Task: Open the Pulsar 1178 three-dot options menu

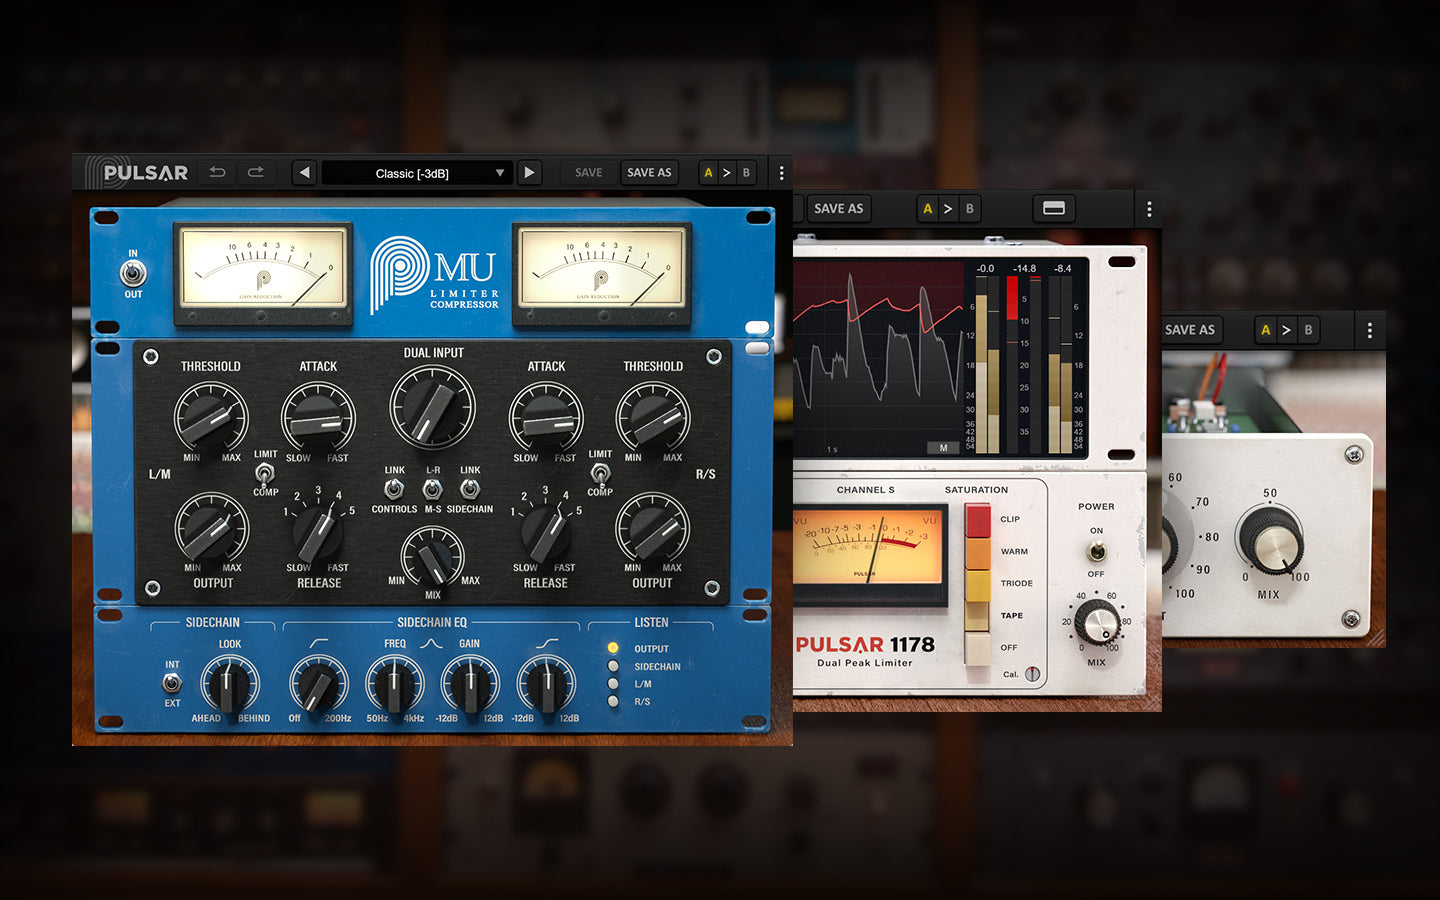Action: pyautogui.click(x=1147, y=208)
